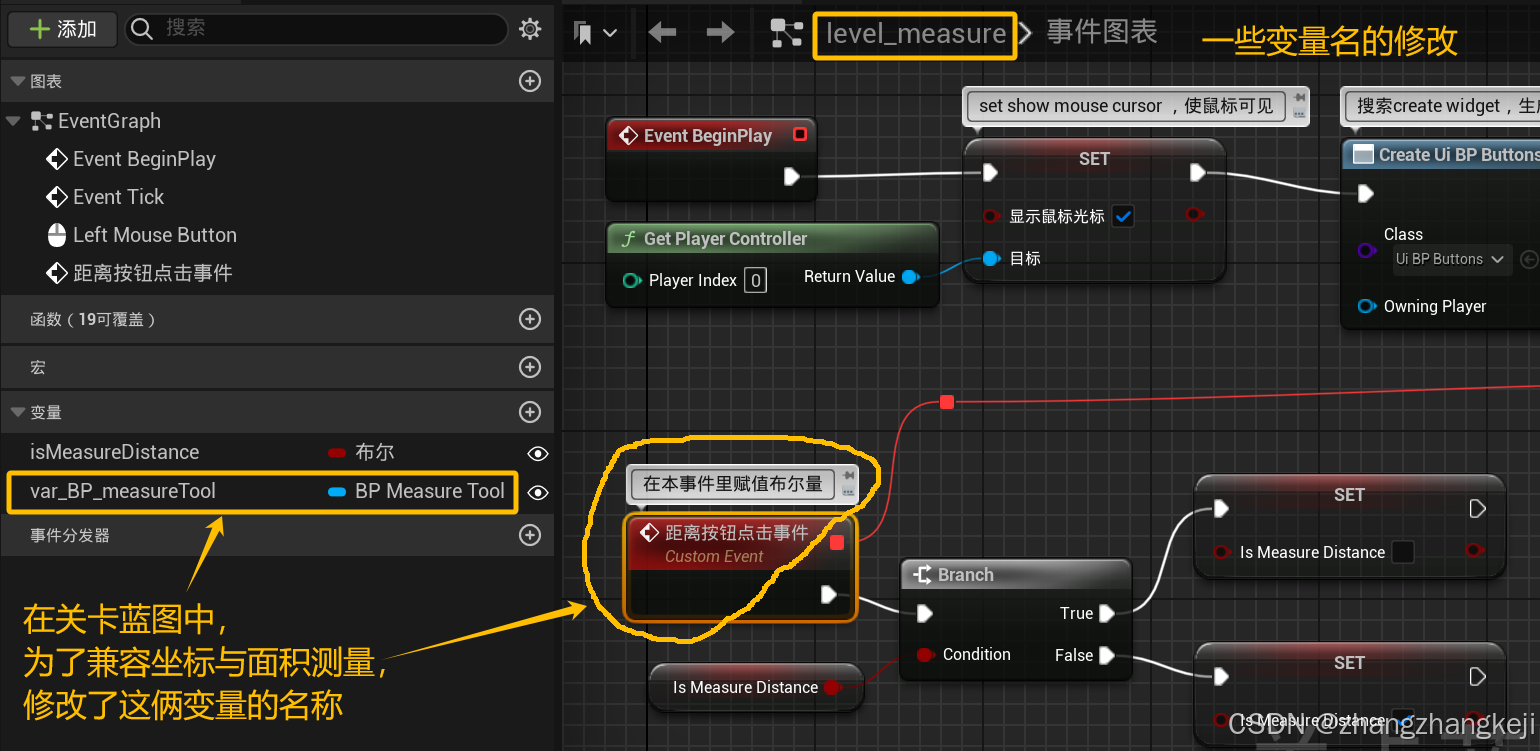
Task: Click exec output of 距离按钮点击事件 node
Action: pos(828,595)
